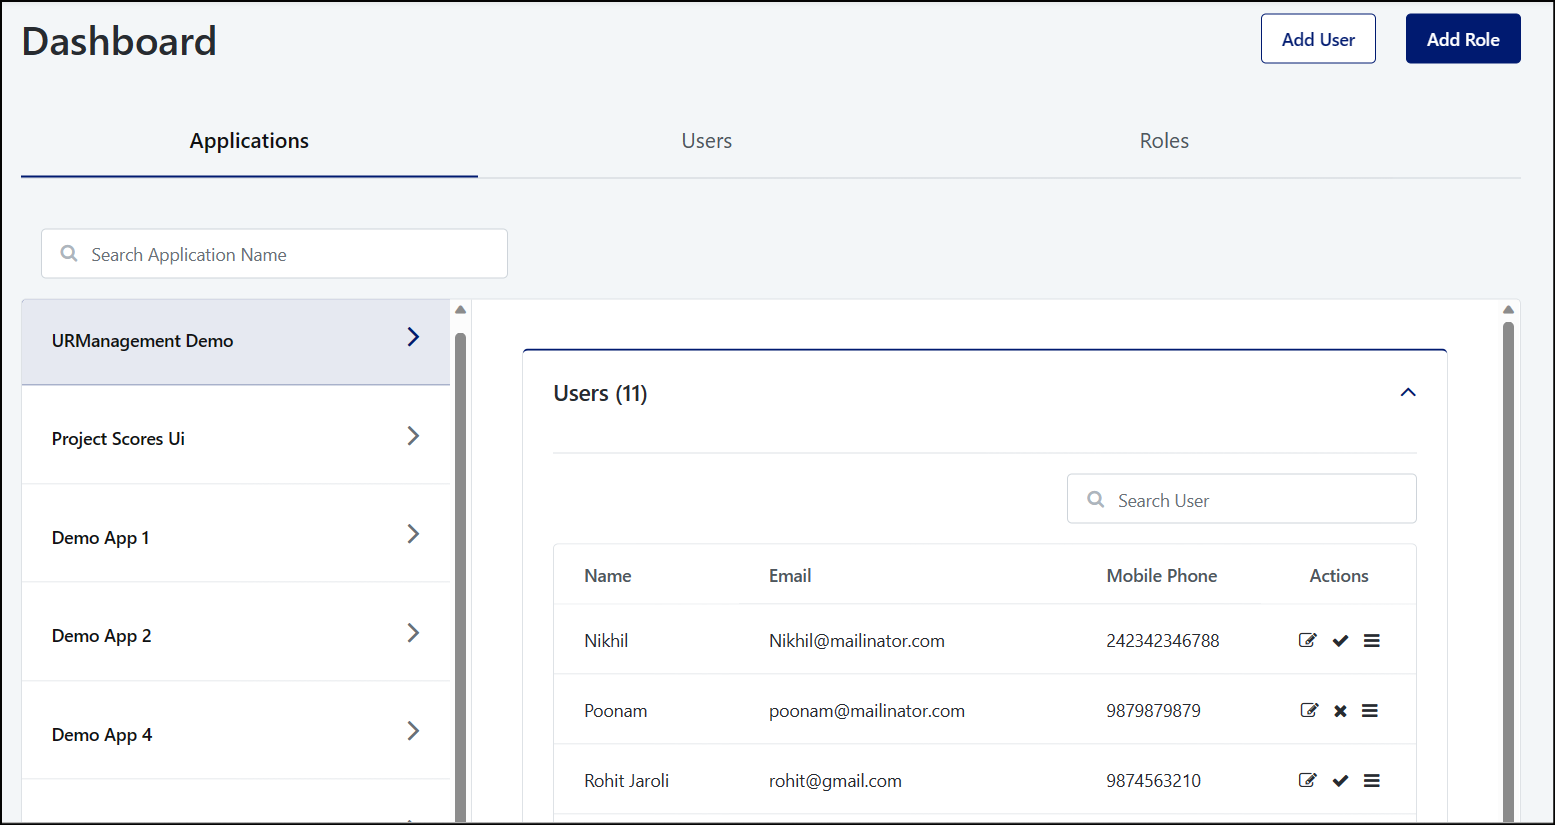Expand the Project Scores Ui chevron
The height and width of the screenshot is (825, 1555).
413,435
